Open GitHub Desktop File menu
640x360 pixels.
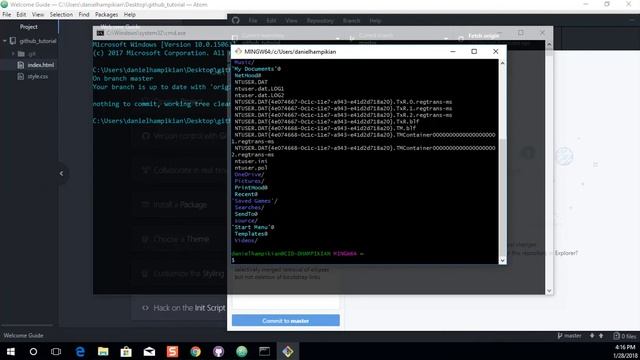pyautogui.click(x=253, y=20)
